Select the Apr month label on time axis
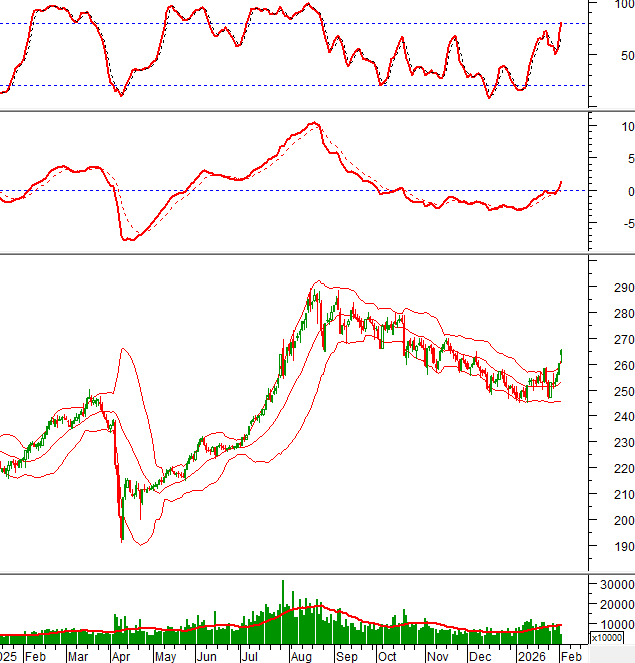This screenshot has height=663, width=635. point(119,656)
